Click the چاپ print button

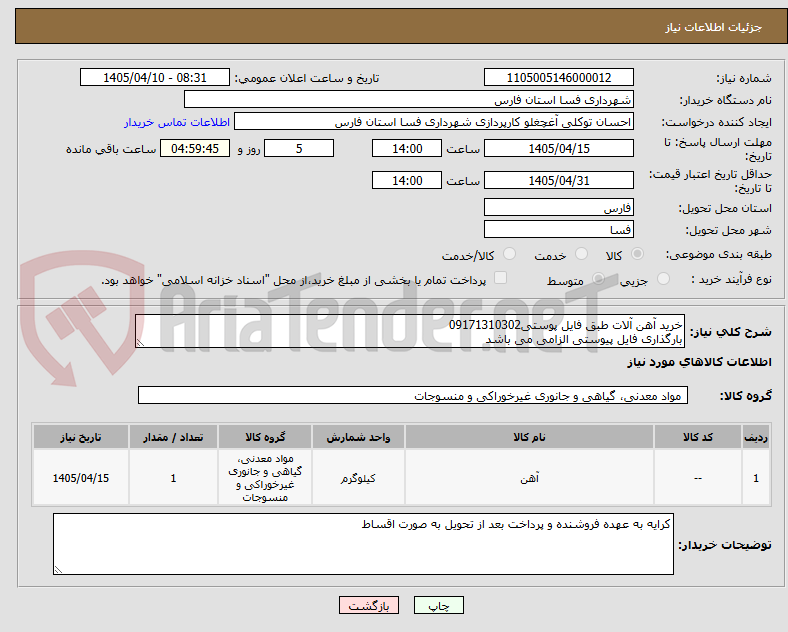tap(439, 605)
